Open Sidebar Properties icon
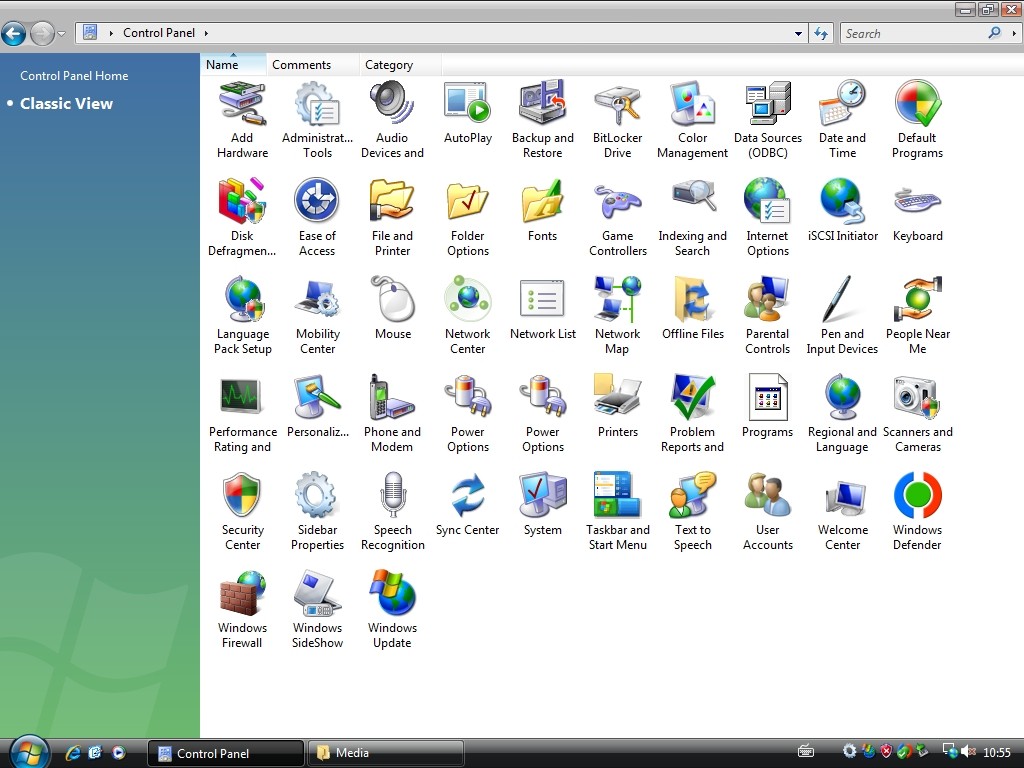1024x768 pixels. coord(317,495)
